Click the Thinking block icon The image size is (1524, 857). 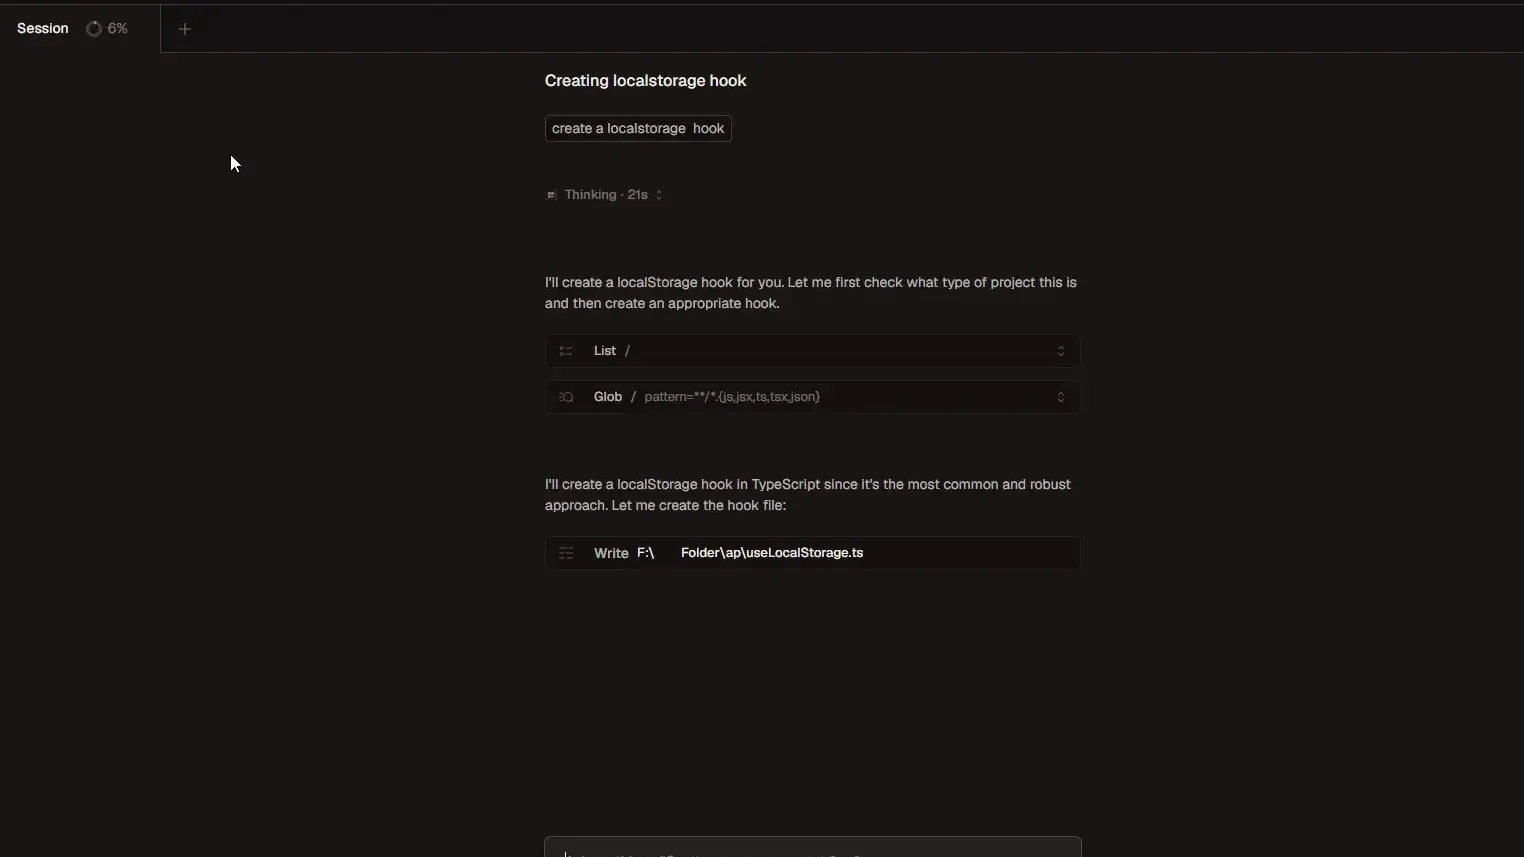click(x=551, y=195)
